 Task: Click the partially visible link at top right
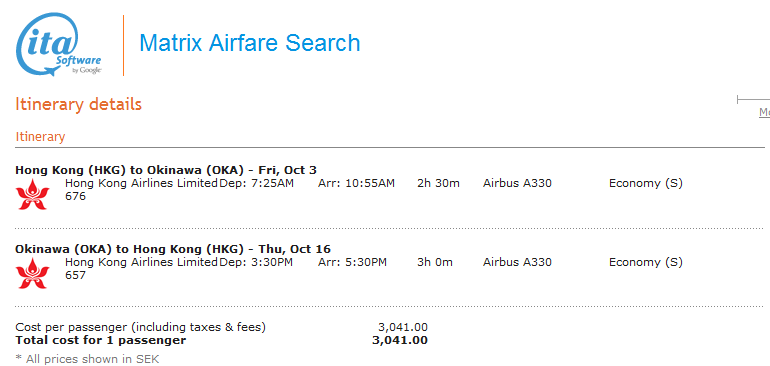[764, 113]
